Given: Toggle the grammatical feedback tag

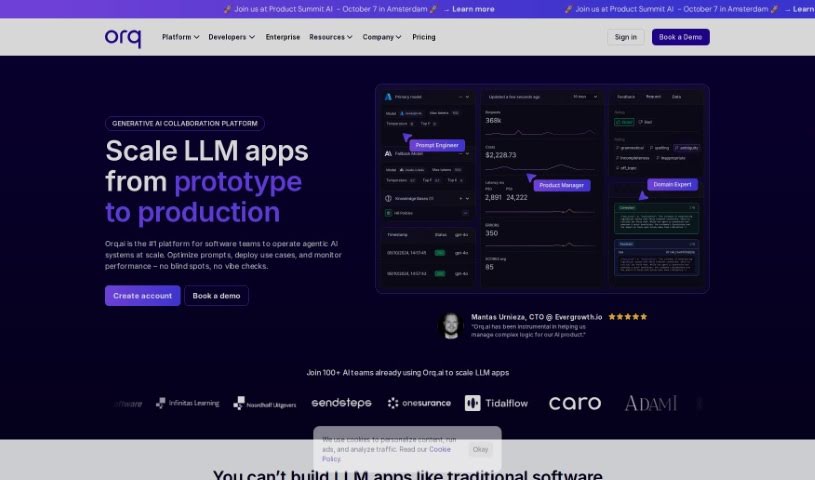Looking at the screenshot, I should pyautogui.click(x=629, y=148).
